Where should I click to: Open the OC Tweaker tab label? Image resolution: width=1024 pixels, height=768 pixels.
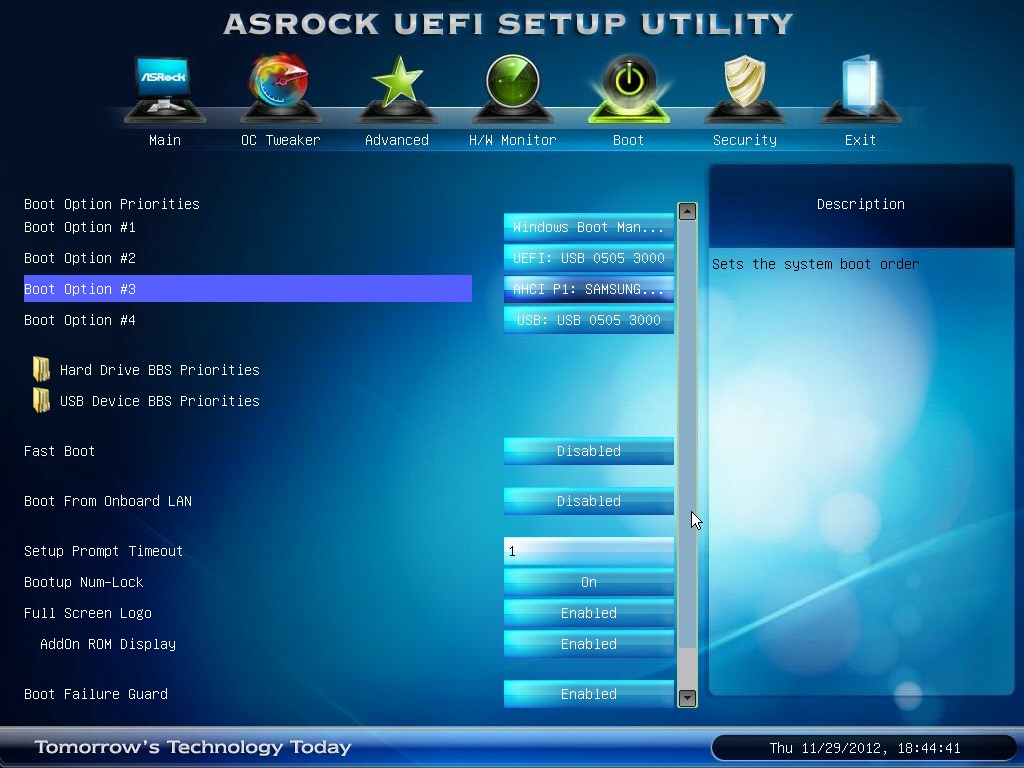pos(280,140)
